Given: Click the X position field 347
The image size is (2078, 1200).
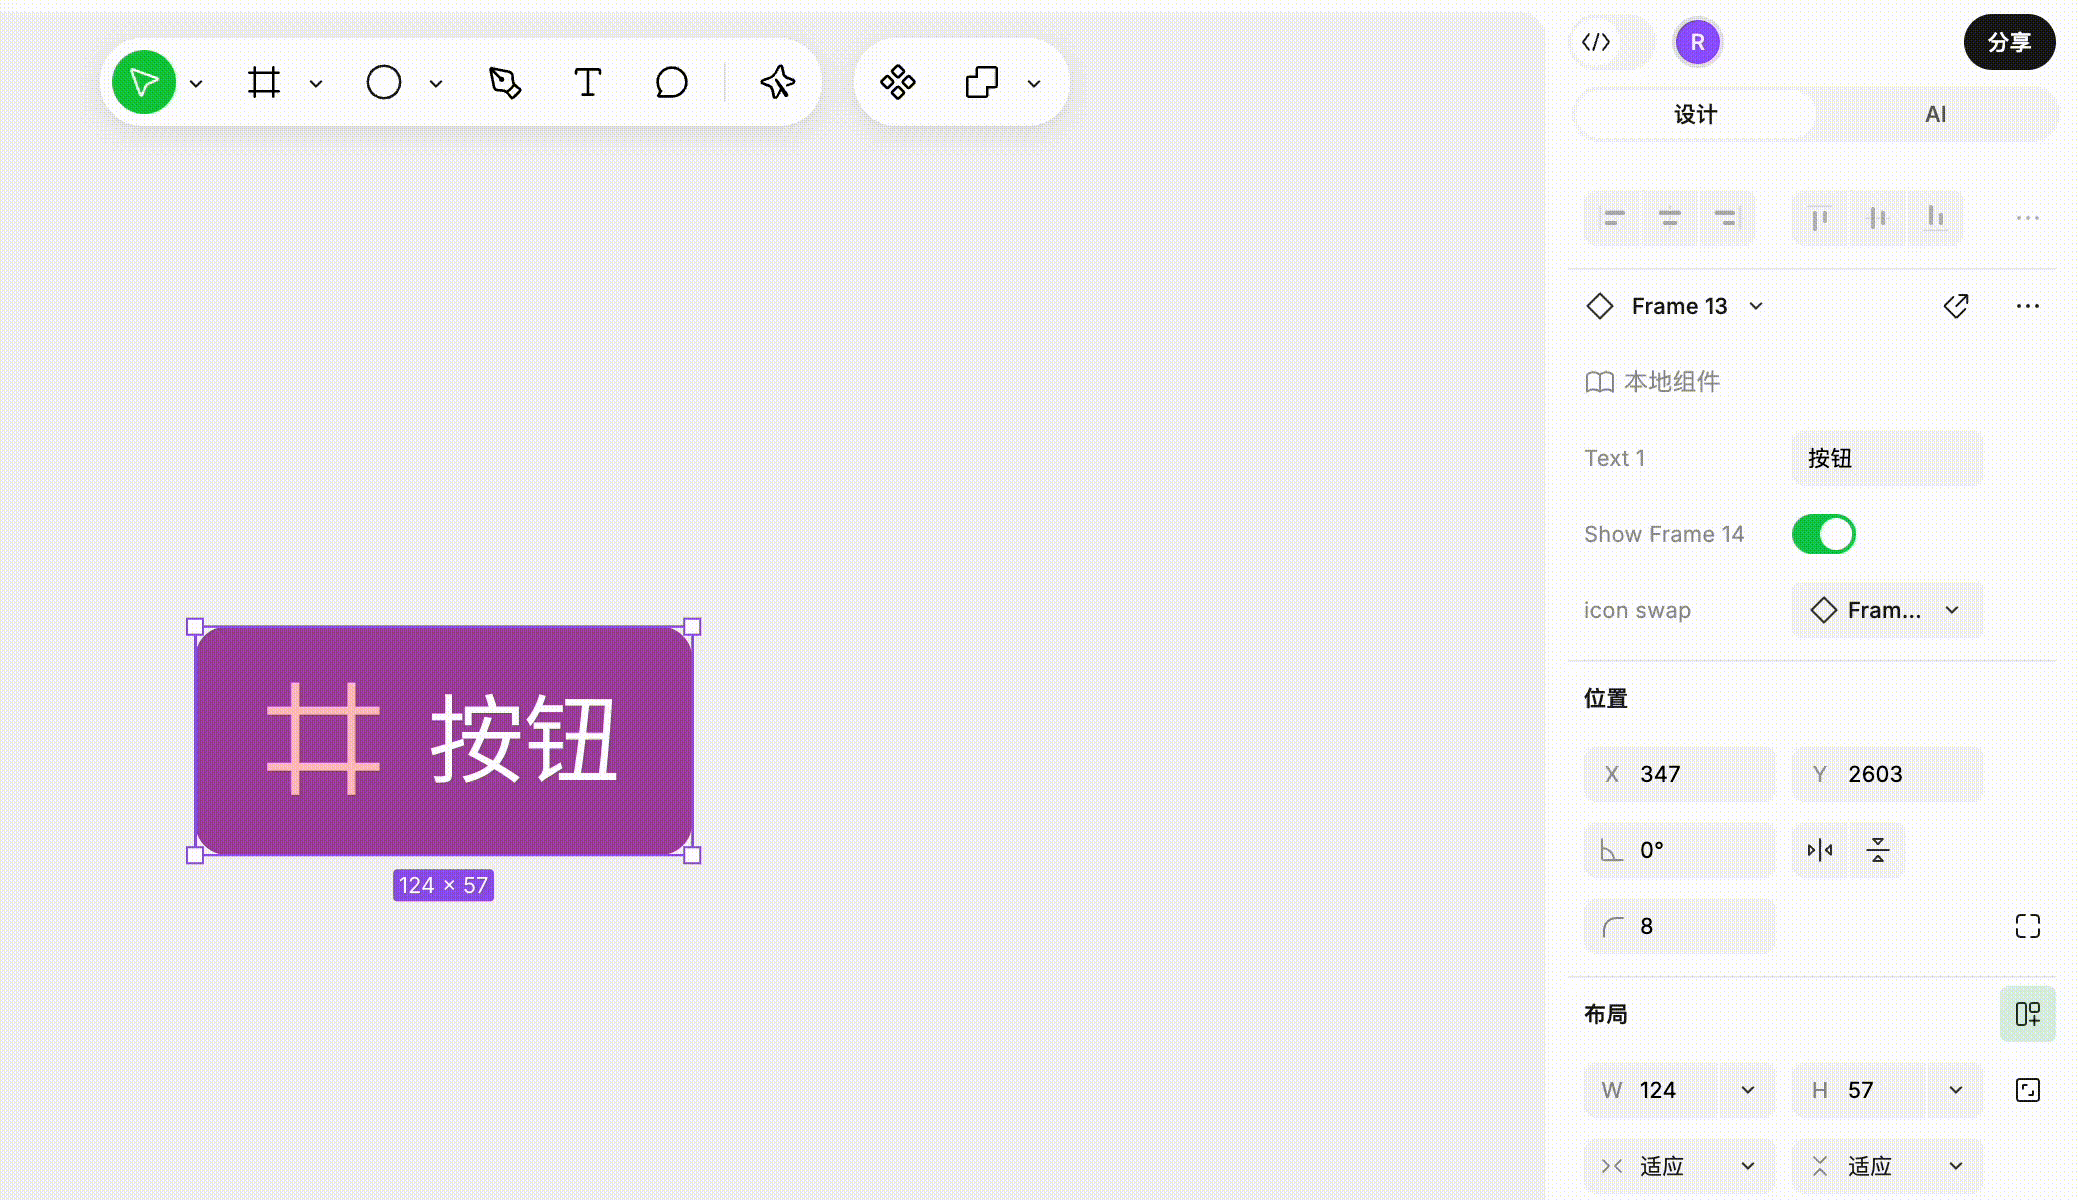Looking at the screenshot, I should (x=1680, y=774).
